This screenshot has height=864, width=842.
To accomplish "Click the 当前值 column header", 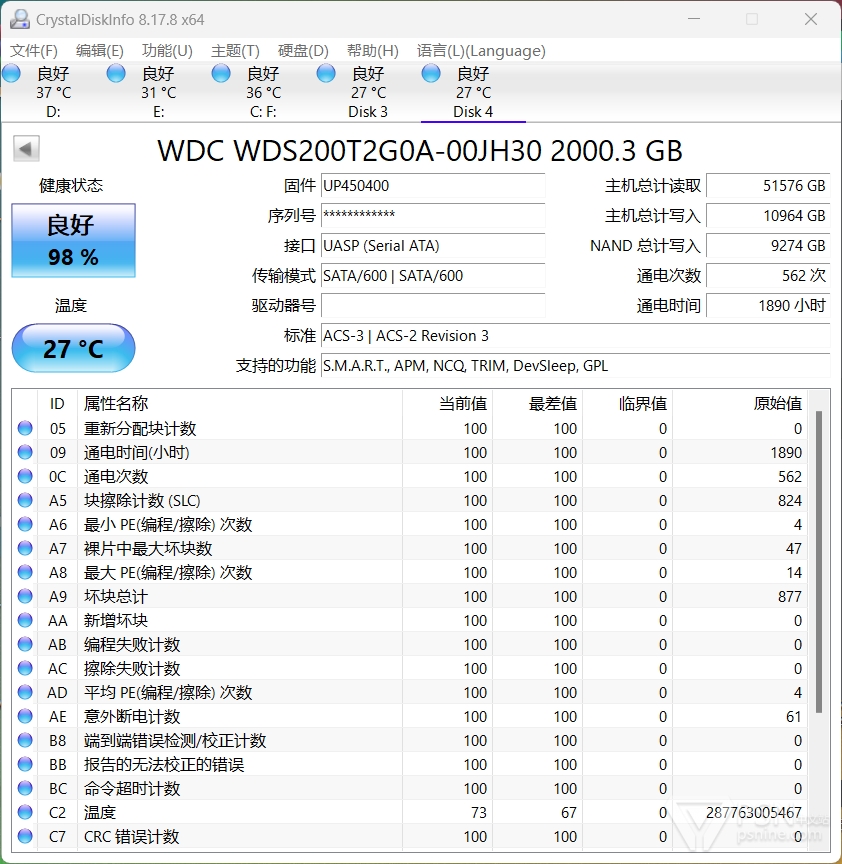I will point(447,404).
